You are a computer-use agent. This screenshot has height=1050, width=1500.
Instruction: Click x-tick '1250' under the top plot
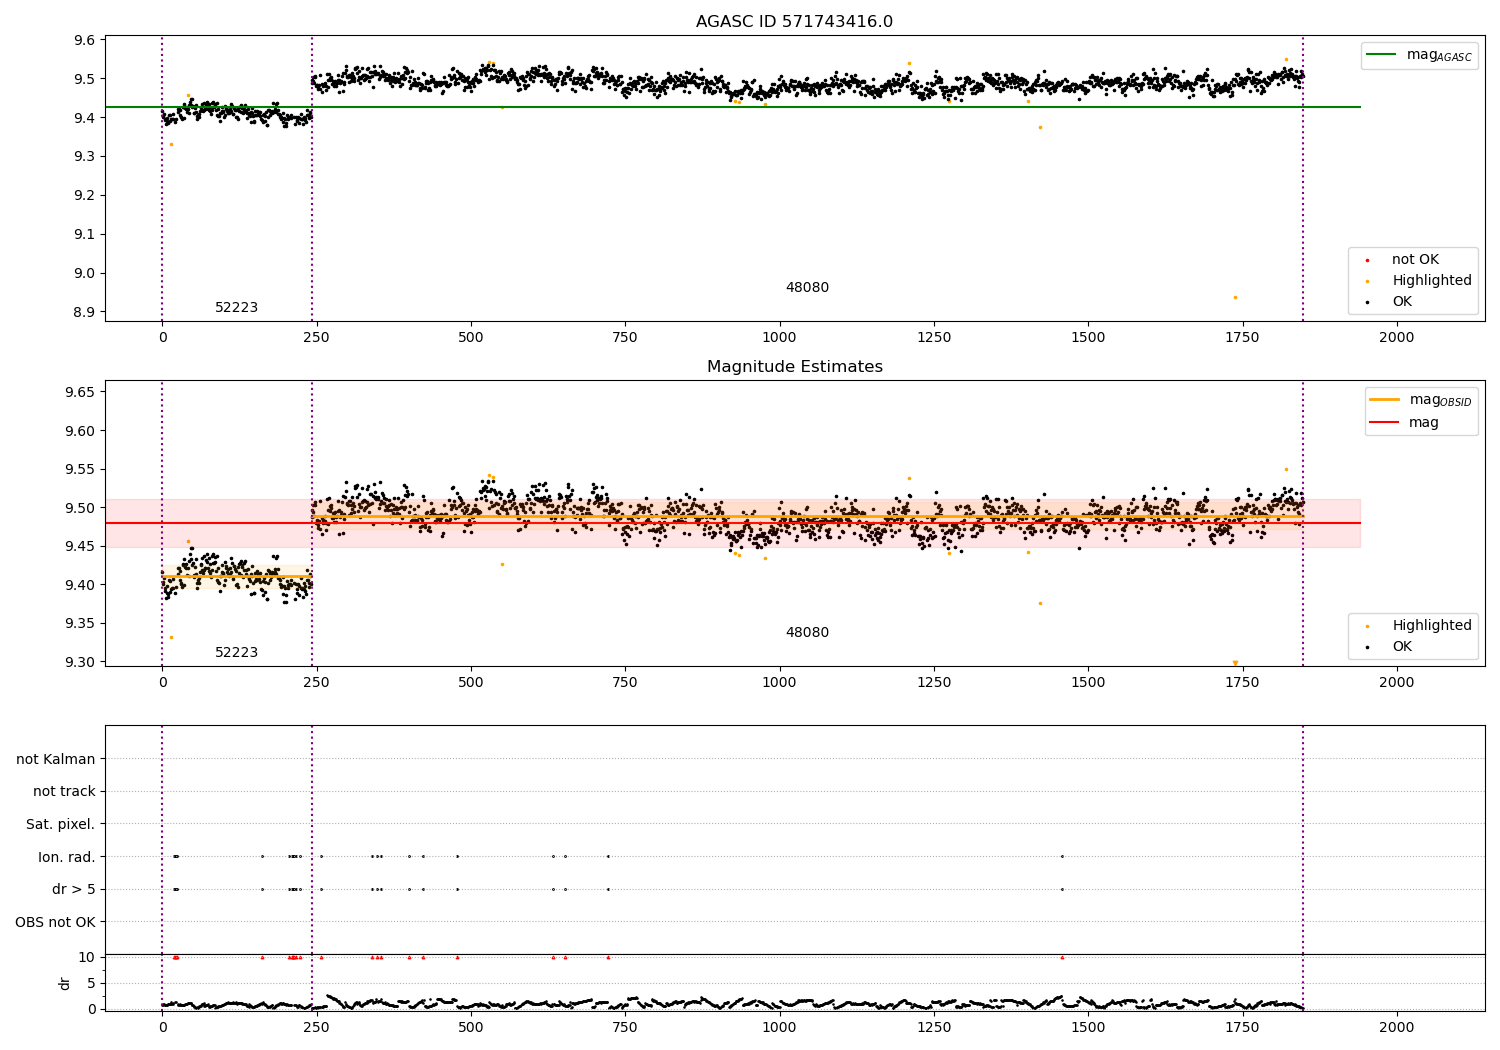tap(933, 338)
